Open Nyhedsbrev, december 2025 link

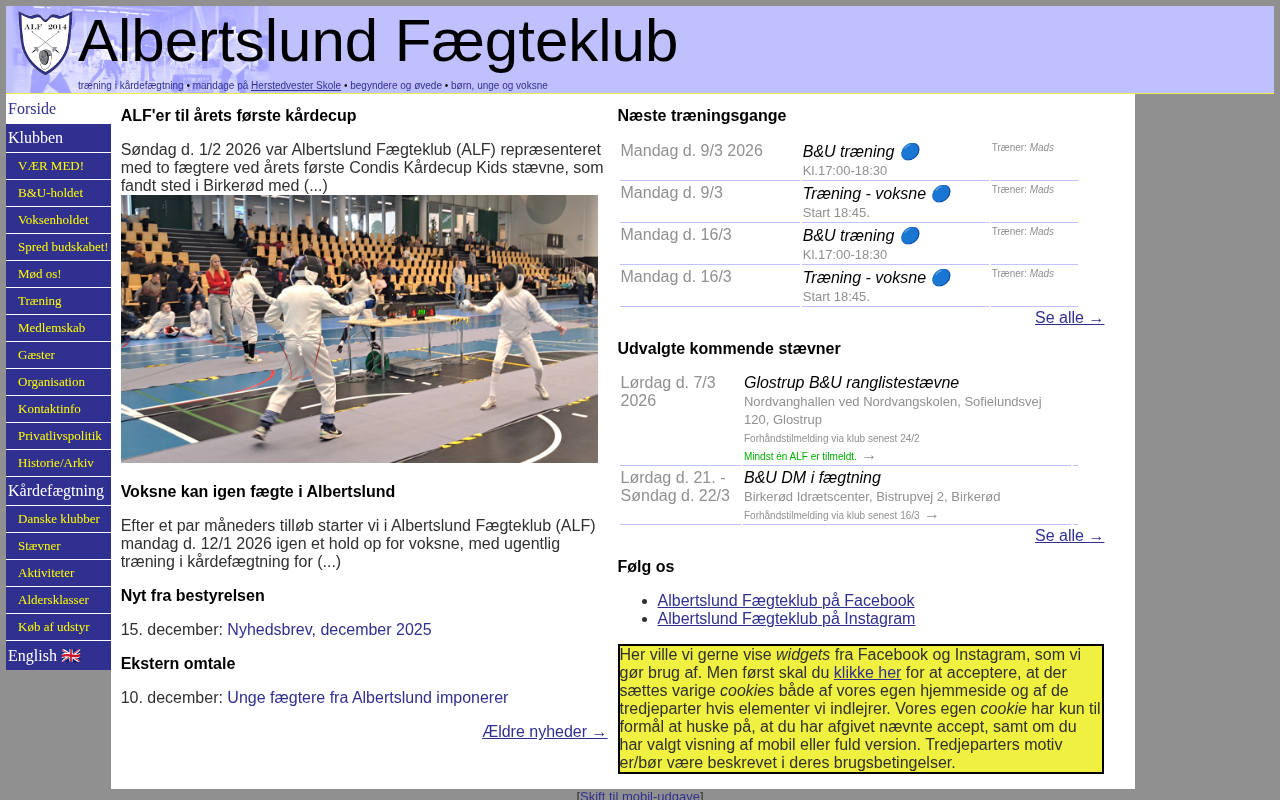point(329,630)
